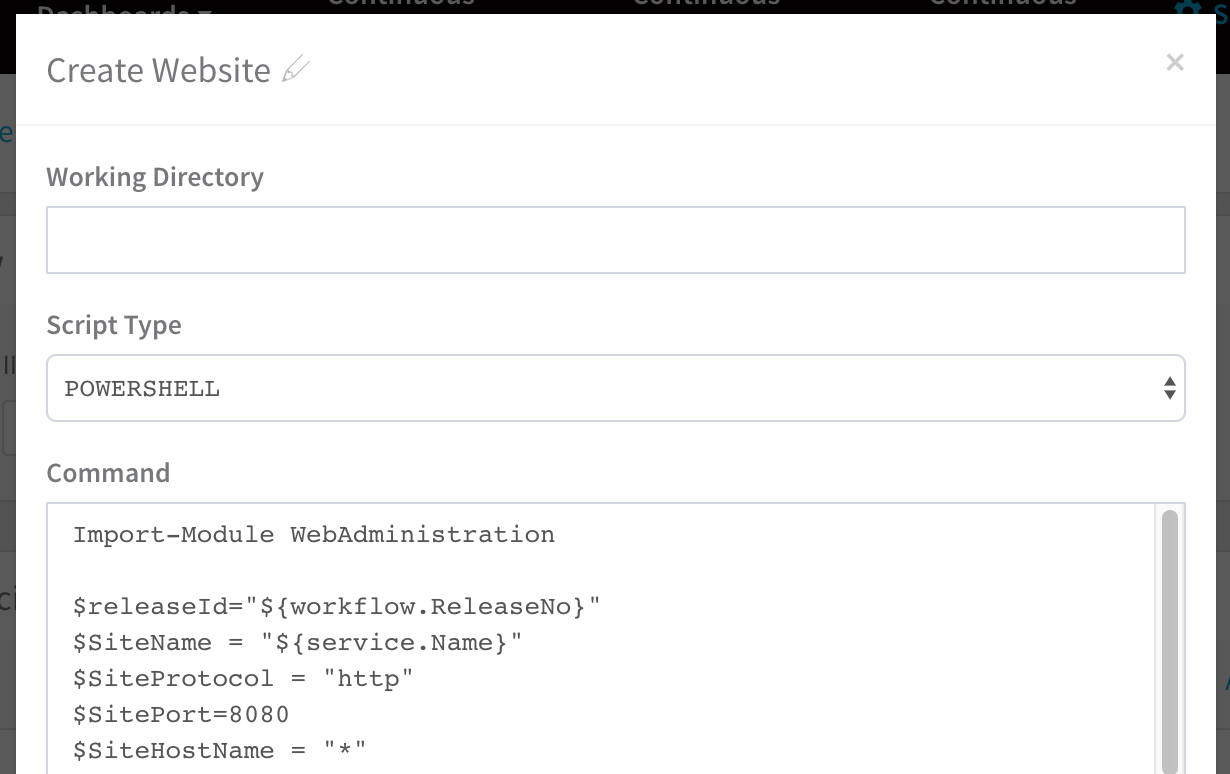The image size is (1230, 774).
Task: Place cursor on the $SitePort=8080 line
Action: click(x=181, y=715)
